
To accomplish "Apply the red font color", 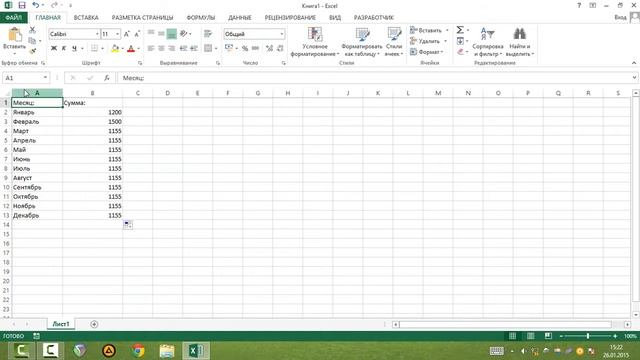I will tap(131, 49).
